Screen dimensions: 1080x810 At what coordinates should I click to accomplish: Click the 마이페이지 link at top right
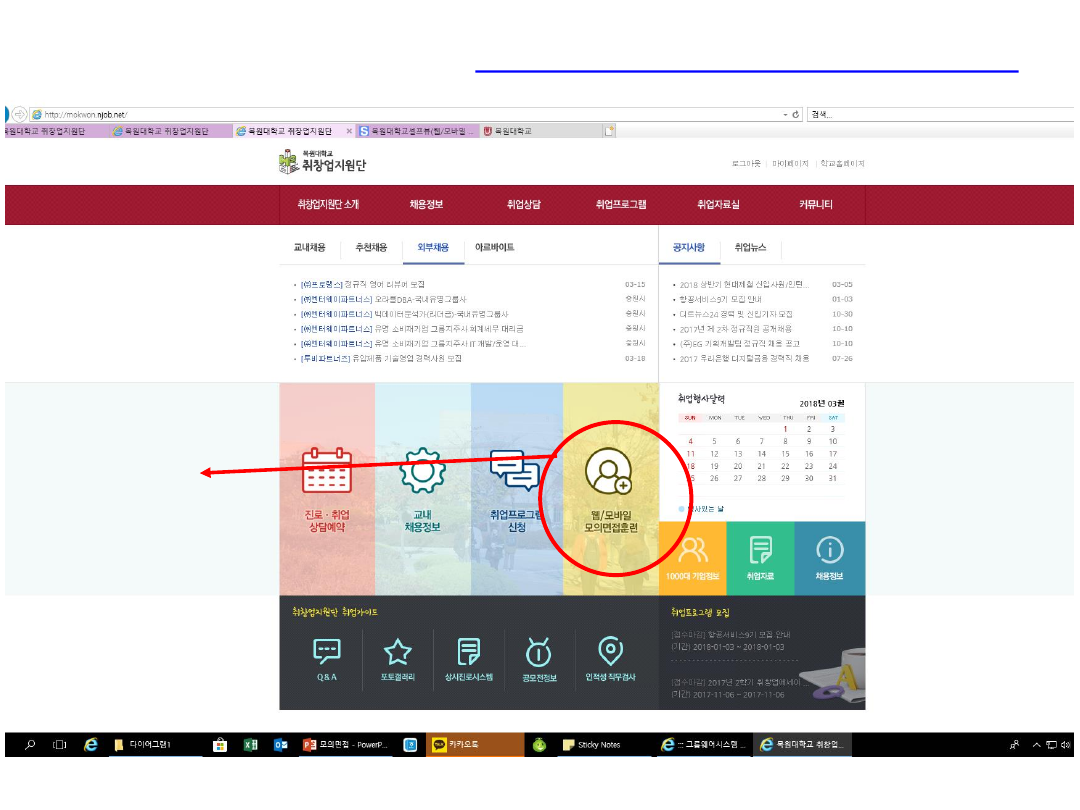pyautogui.click(x=789, y=163)
